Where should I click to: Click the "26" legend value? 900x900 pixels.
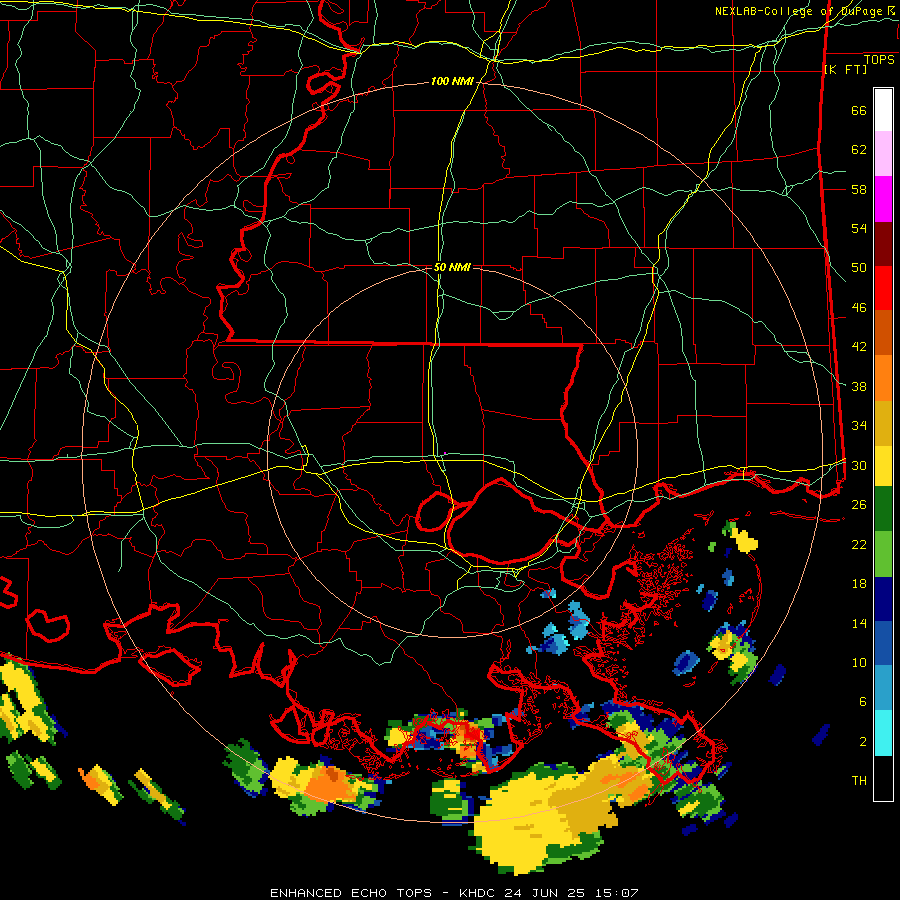click(x=859, y=505)
